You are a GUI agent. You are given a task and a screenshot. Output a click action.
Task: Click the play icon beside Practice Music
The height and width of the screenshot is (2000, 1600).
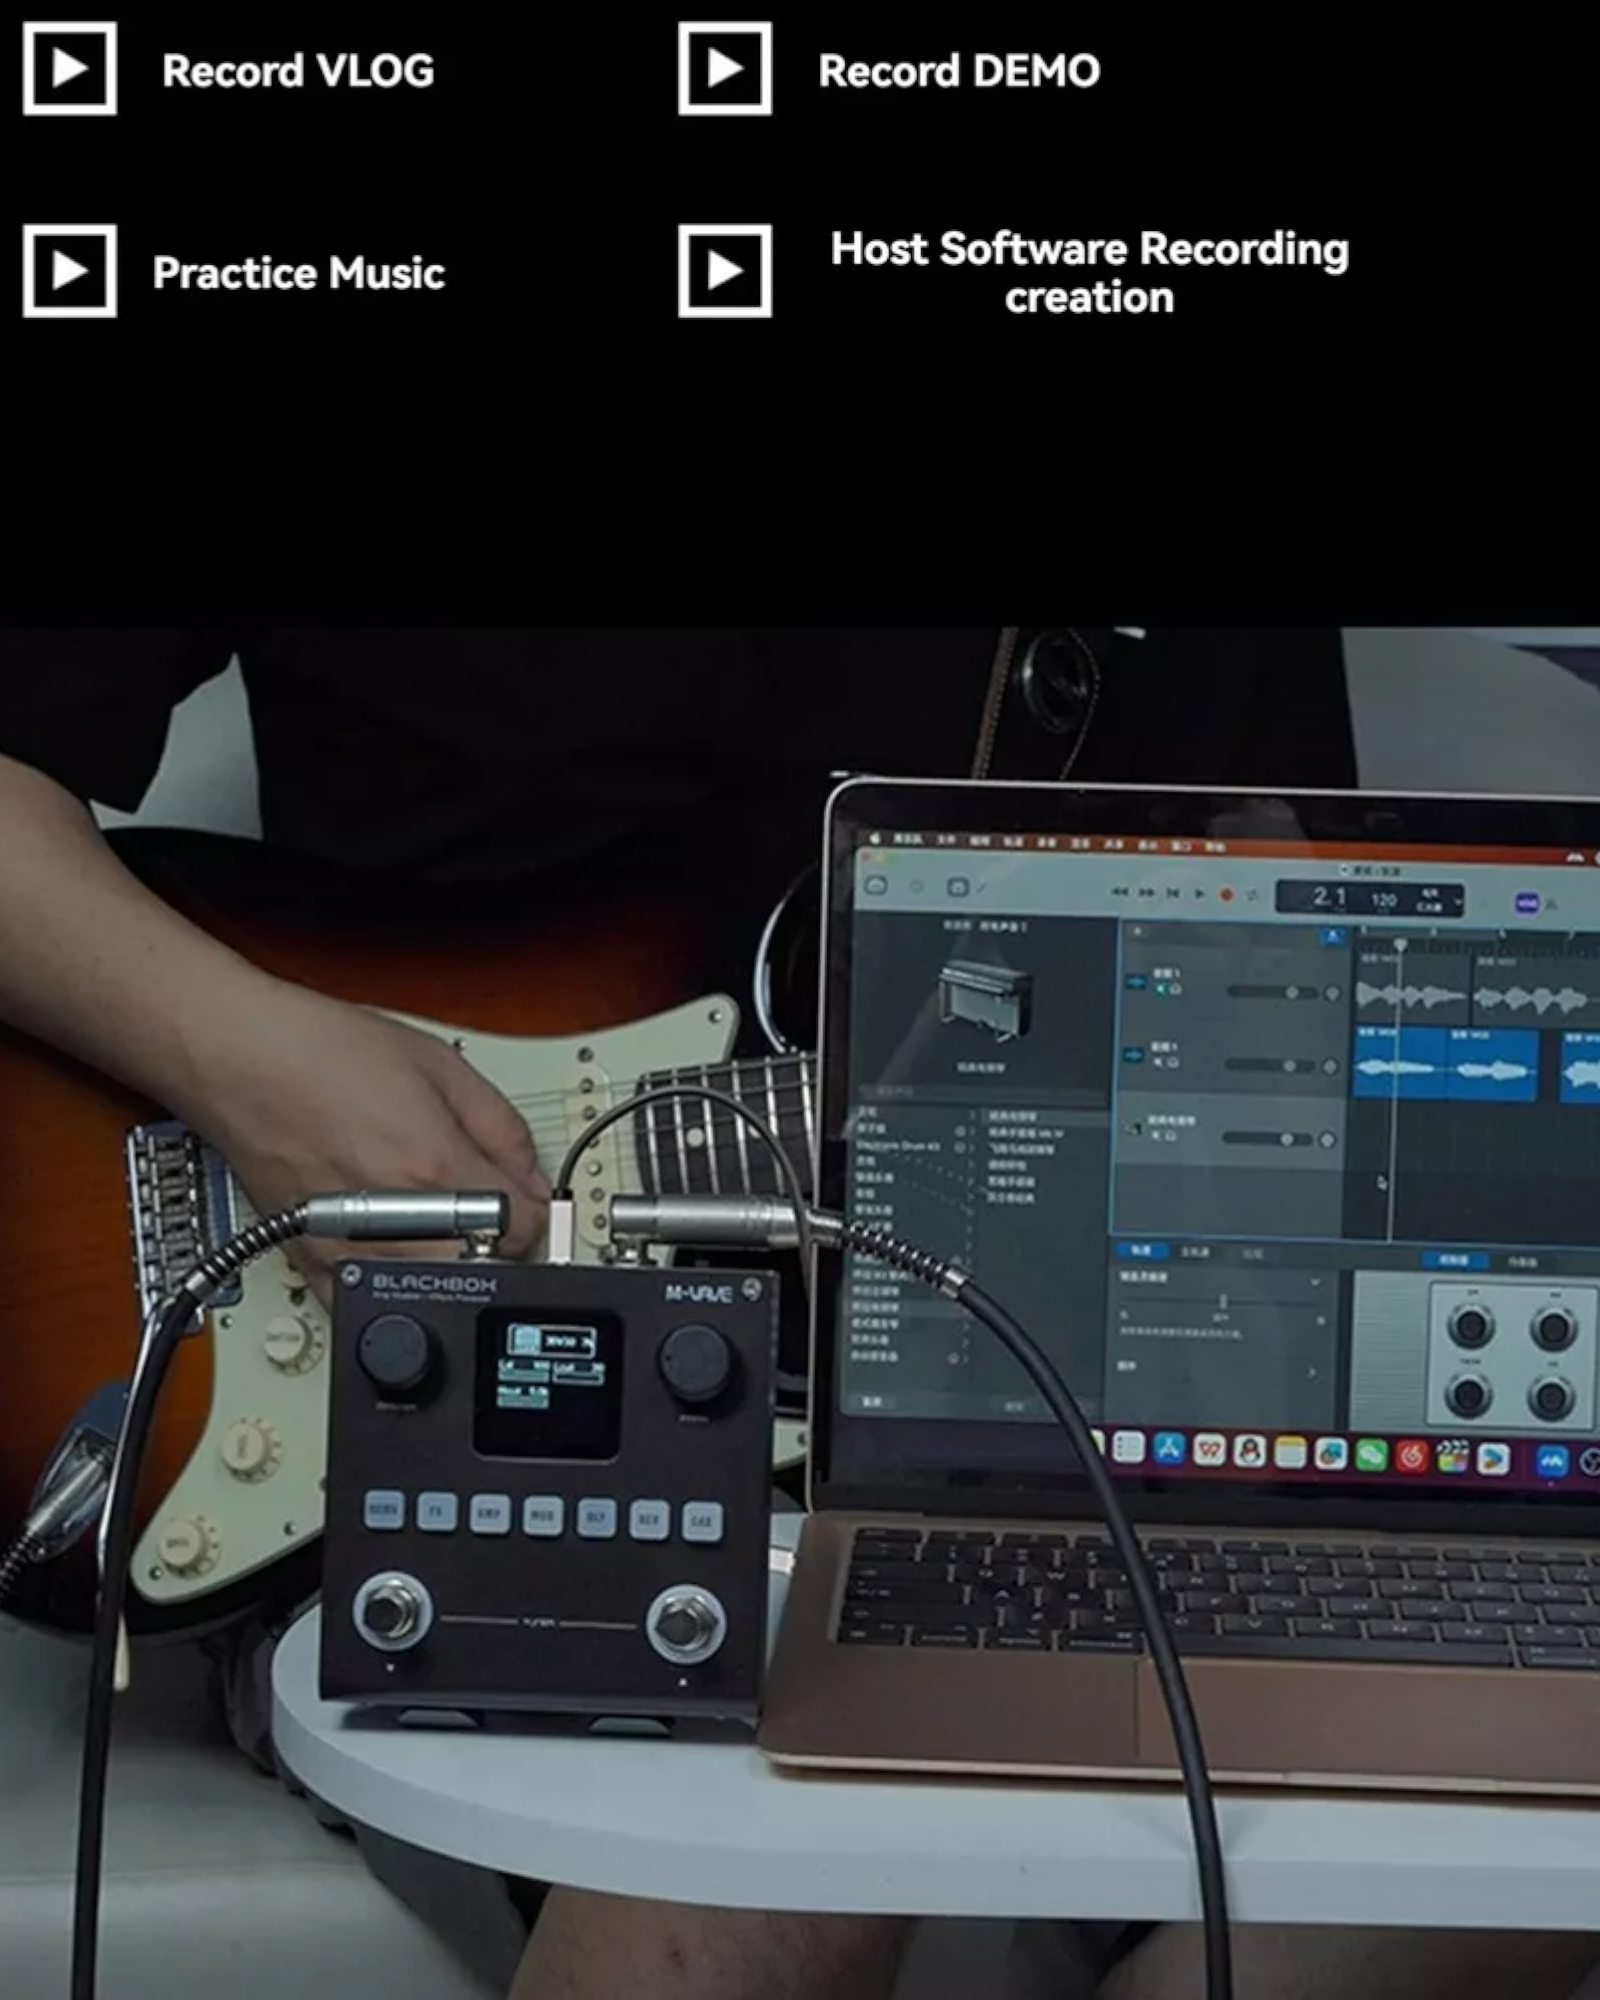[x=69, y=271]
